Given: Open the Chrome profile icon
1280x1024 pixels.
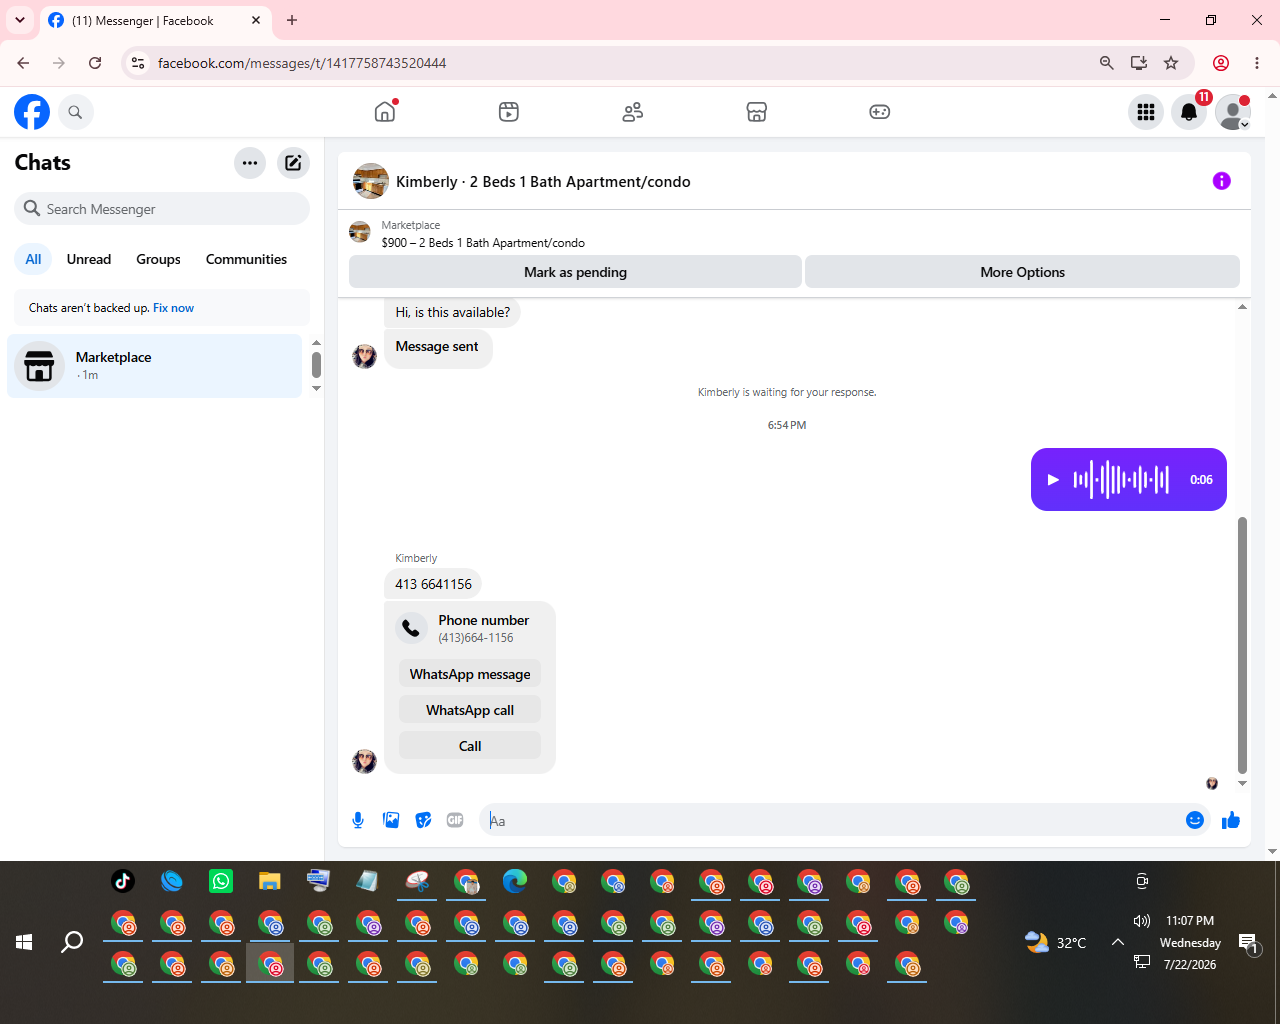Looking at the screenshot, I should tap(1221, 63).
